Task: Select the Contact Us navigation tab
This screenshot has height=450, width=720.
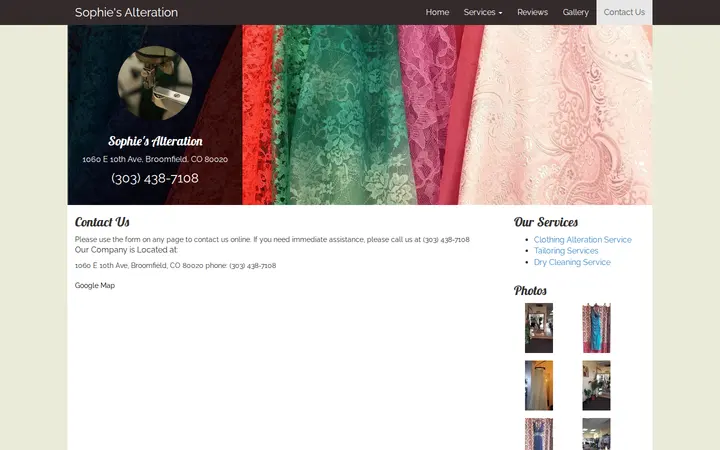Action: point(624,12)
